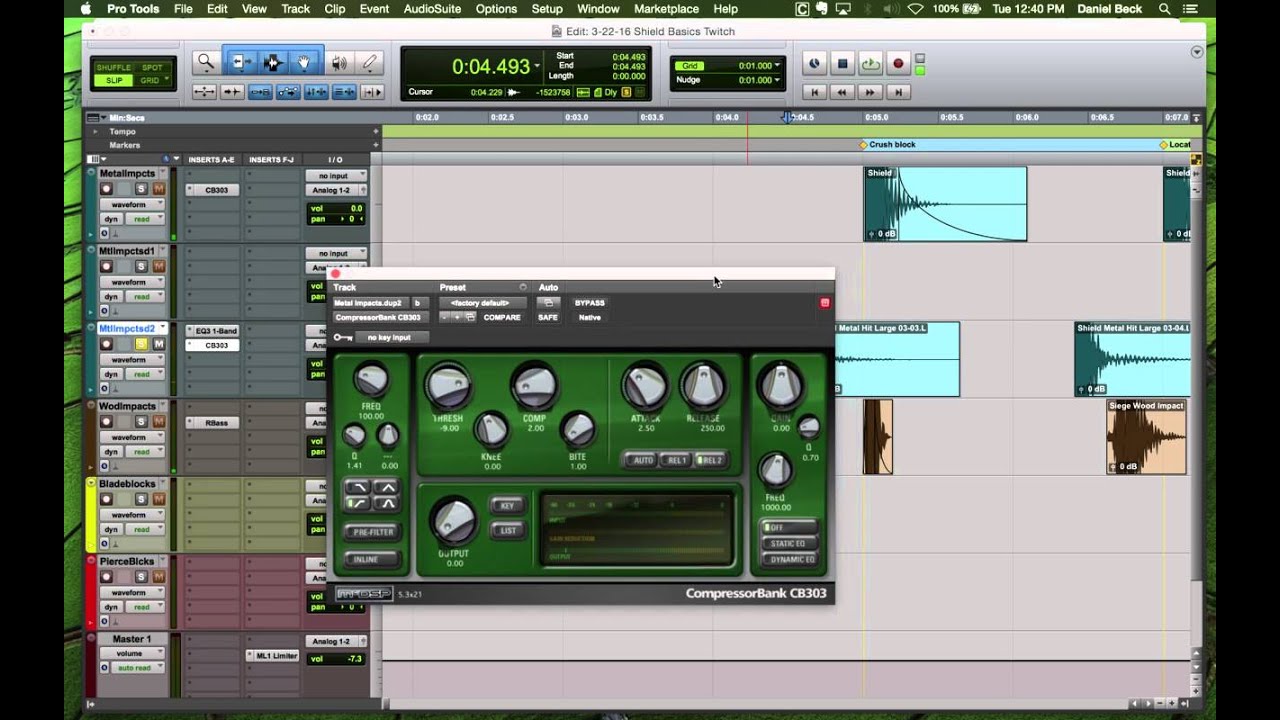
Task: Click the SAFE button
Action: (x=548, y=317)
